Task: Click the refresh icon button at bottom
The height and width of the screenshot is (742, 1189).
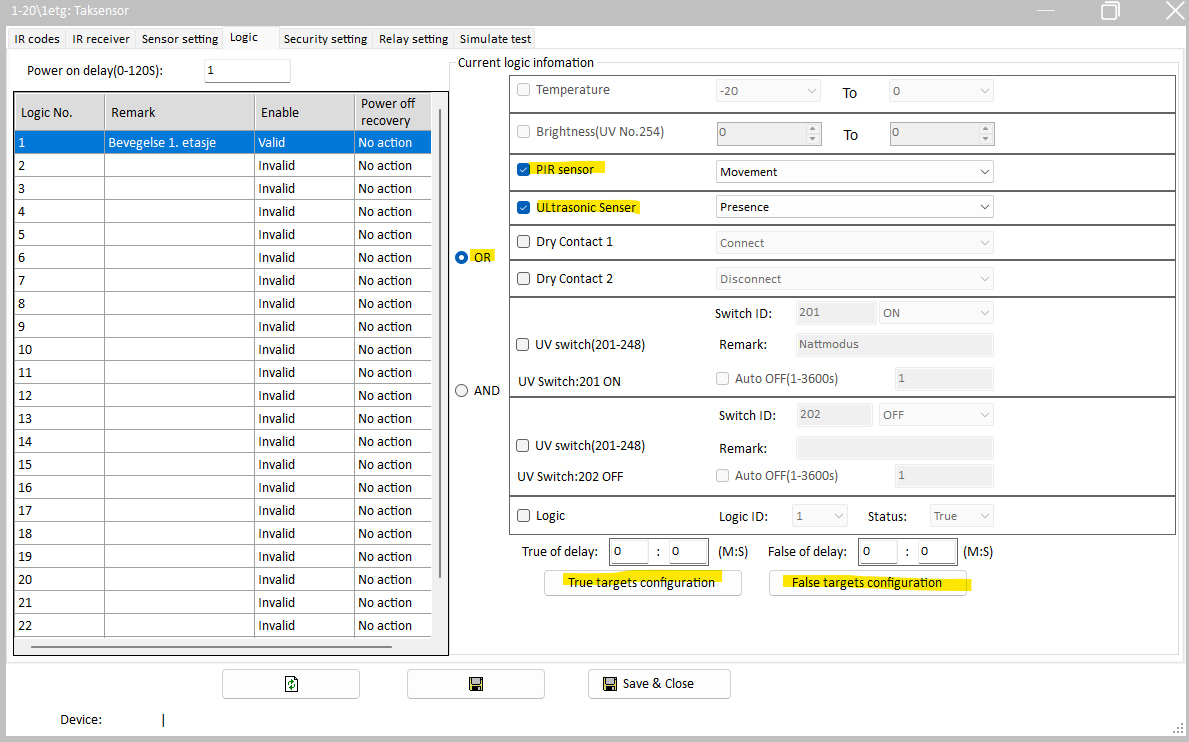Action: [x=290, y=684]
